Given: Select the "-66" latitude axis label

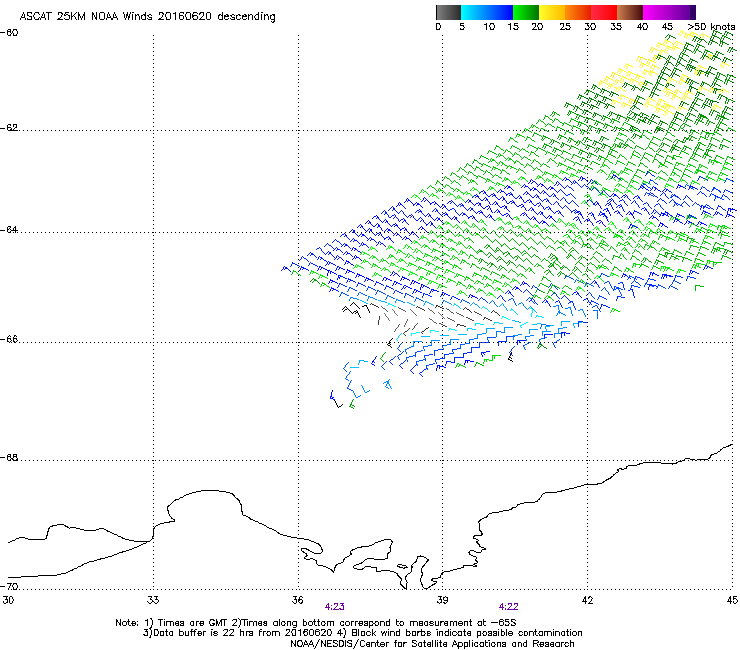Looking at the screenshot, I should (x=9, y=339).
